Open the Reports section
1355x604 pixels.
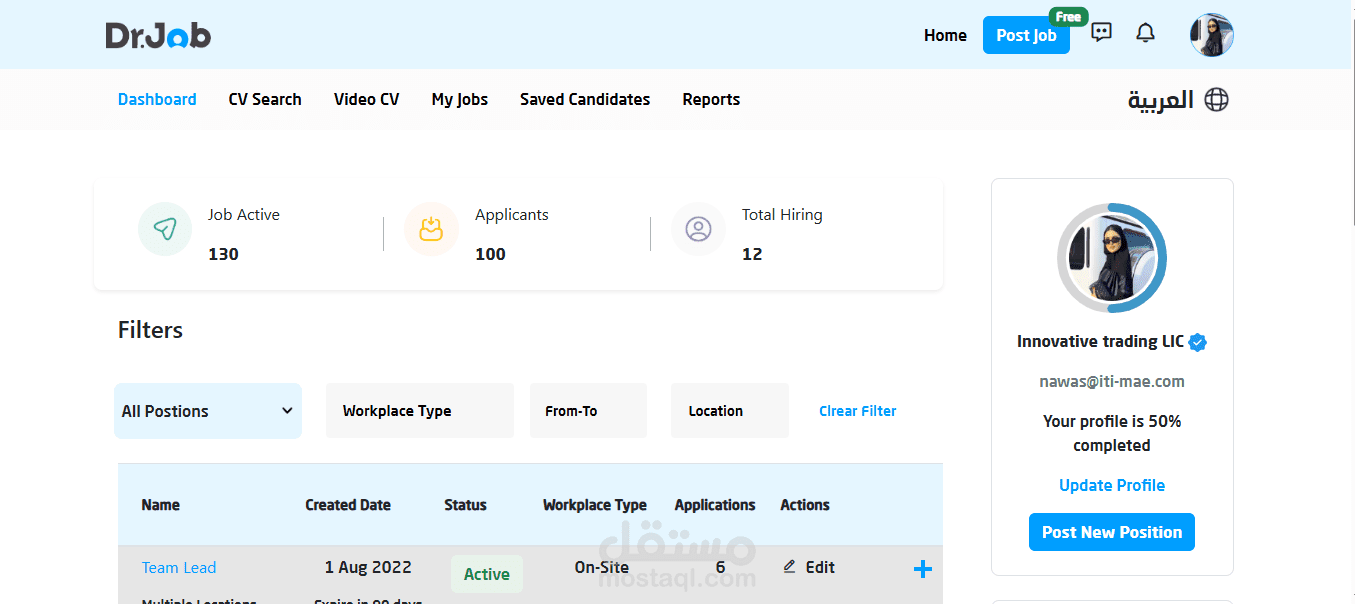pyautogui.click(x=711, y=99)
